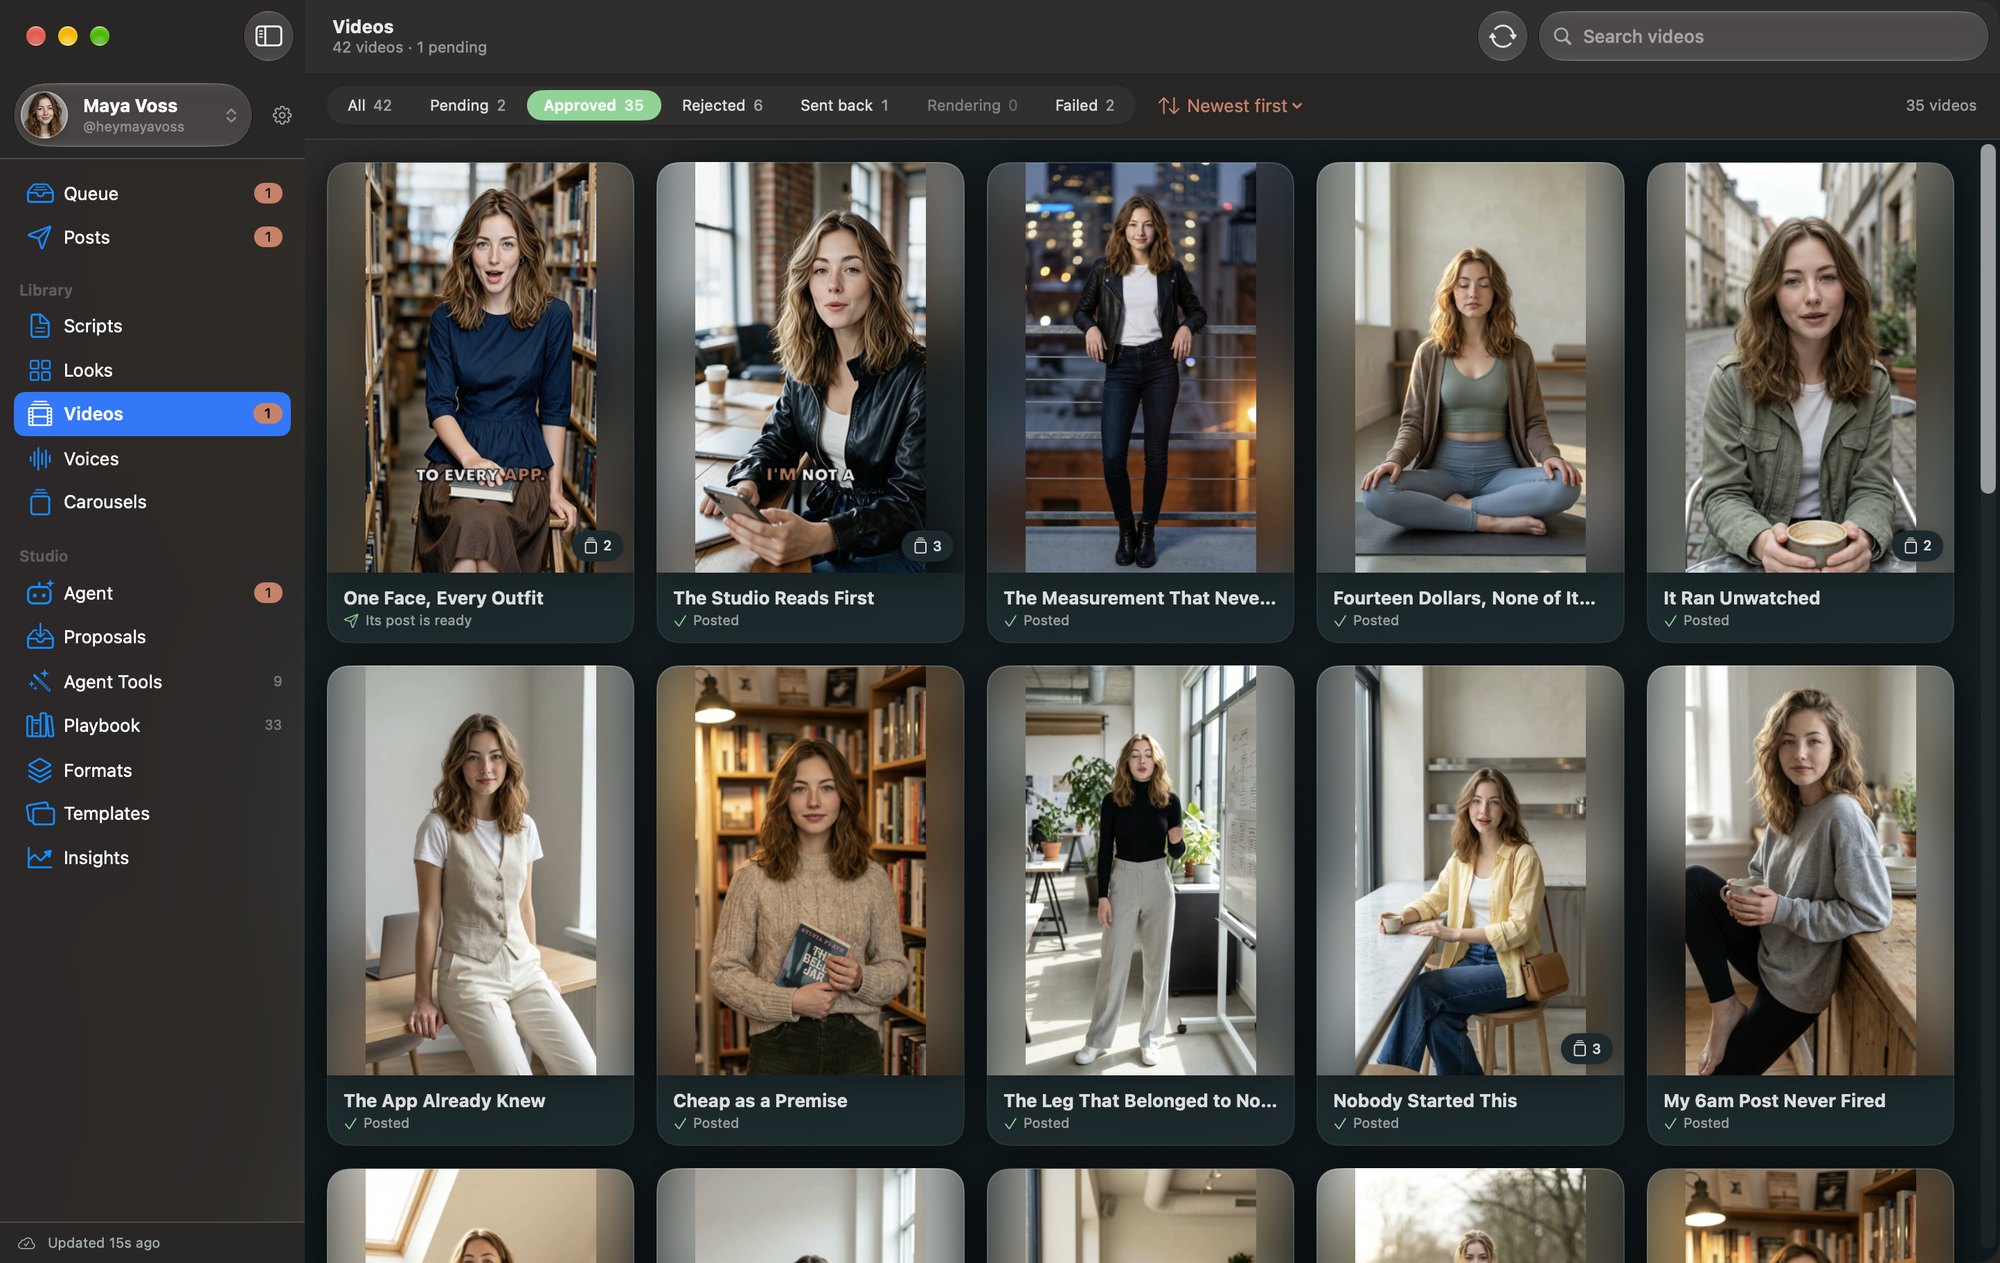
Task: Click the Templates folder icon
Action: point(40,814)
